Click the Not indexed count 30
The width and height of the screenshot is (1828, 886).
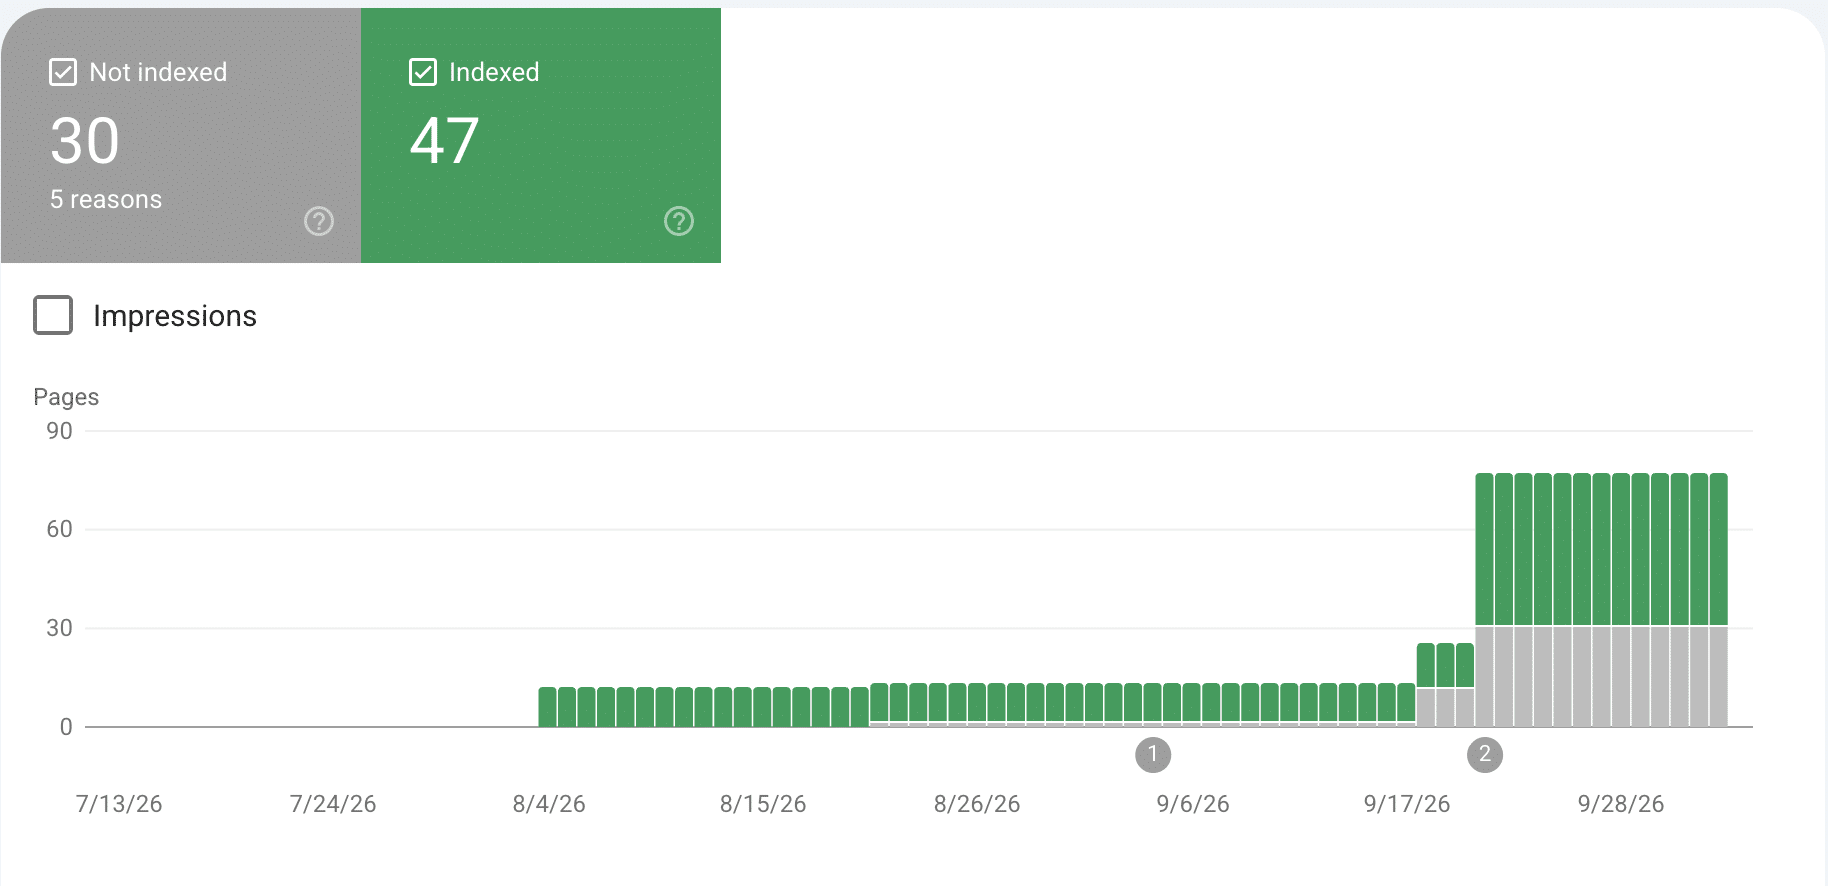[x=85, y=141]
